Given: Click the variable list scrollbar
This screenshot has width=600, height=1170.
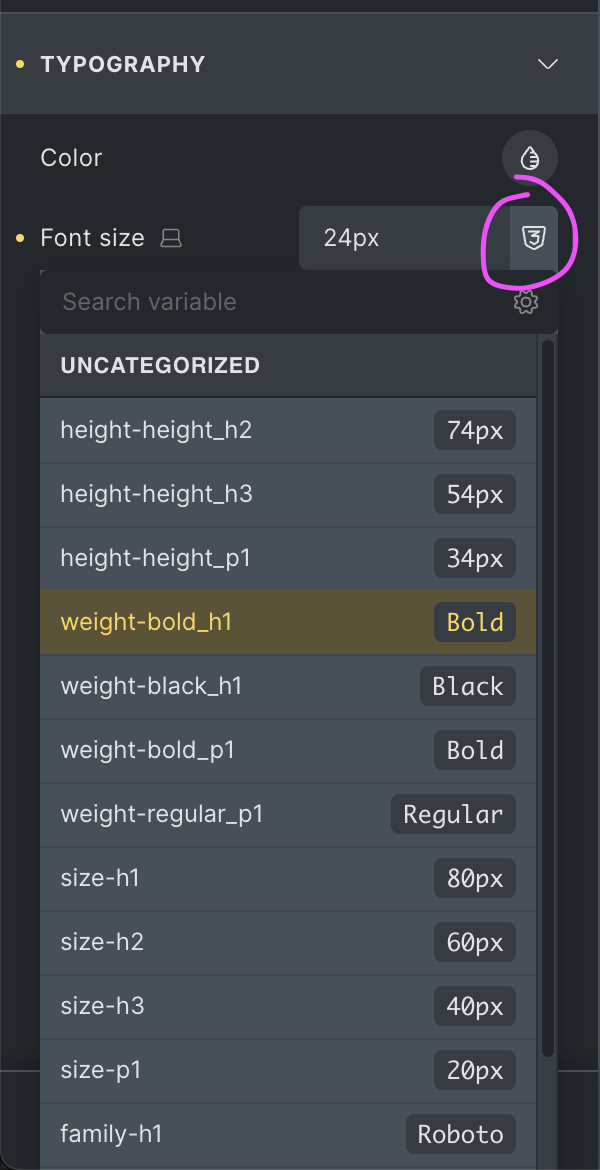Looking at the screenshot, I should click(x=547, y=700).
